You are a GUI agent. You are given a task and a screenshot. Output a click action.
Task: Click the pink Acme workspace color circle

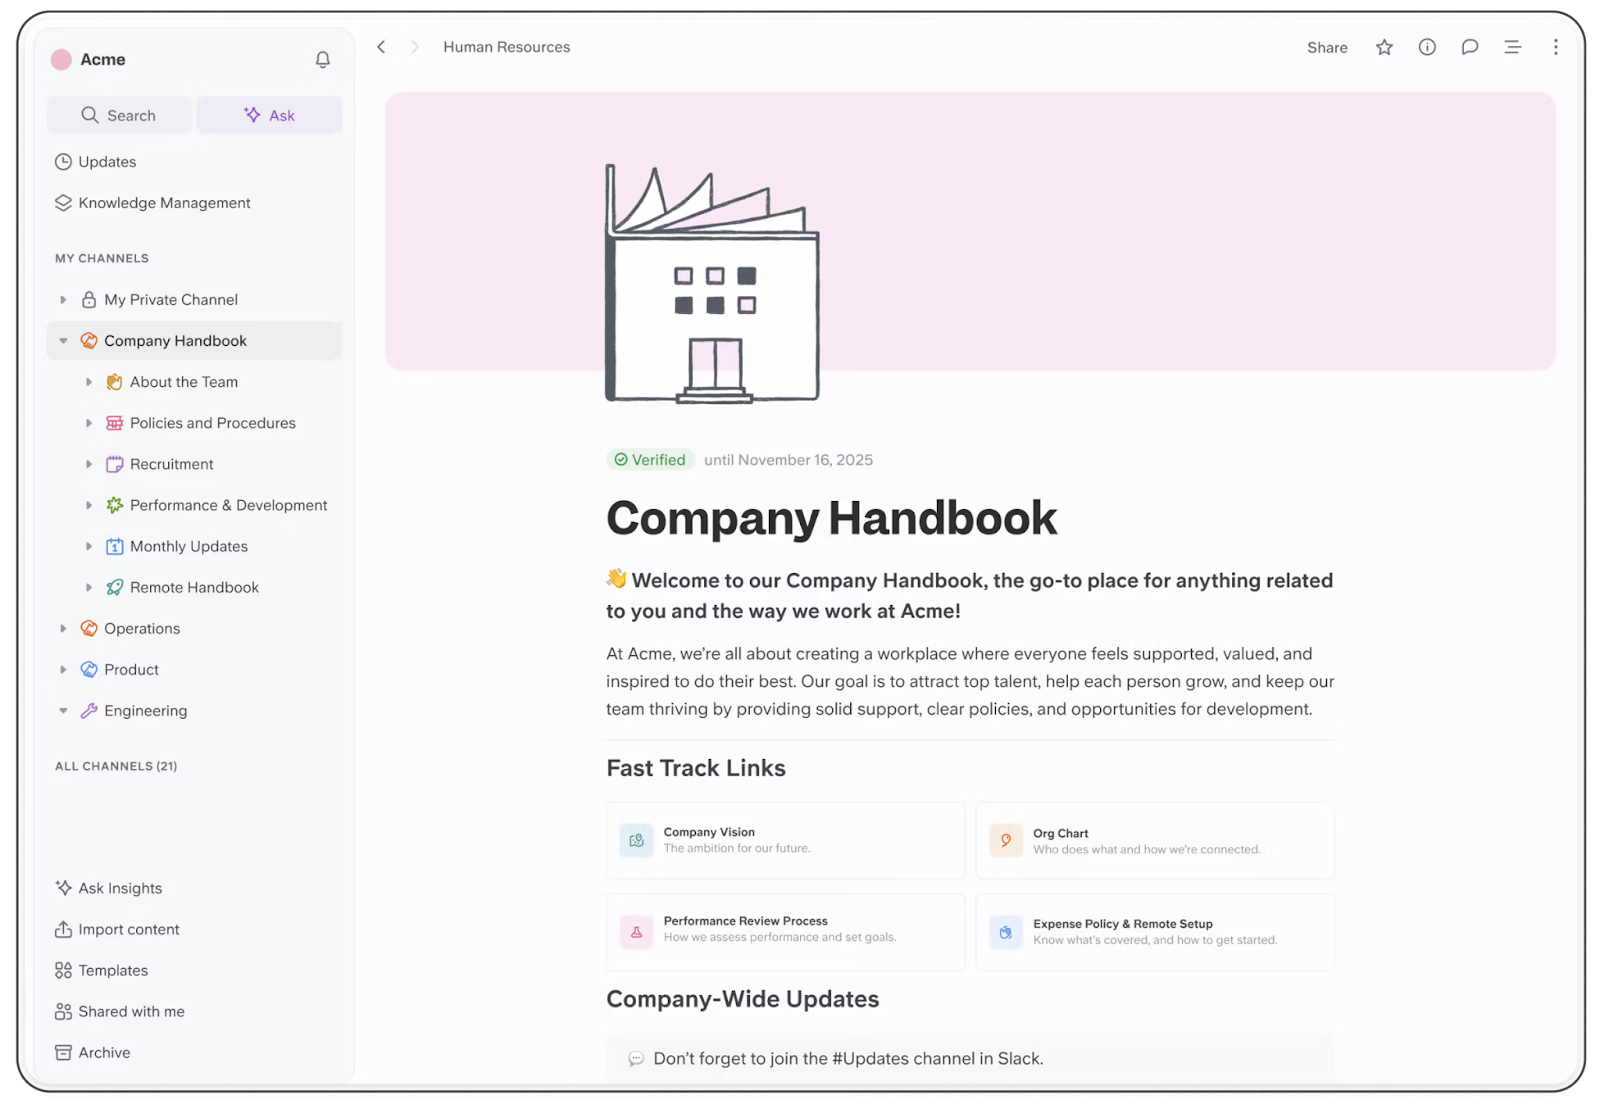click(x=61, y=59)
